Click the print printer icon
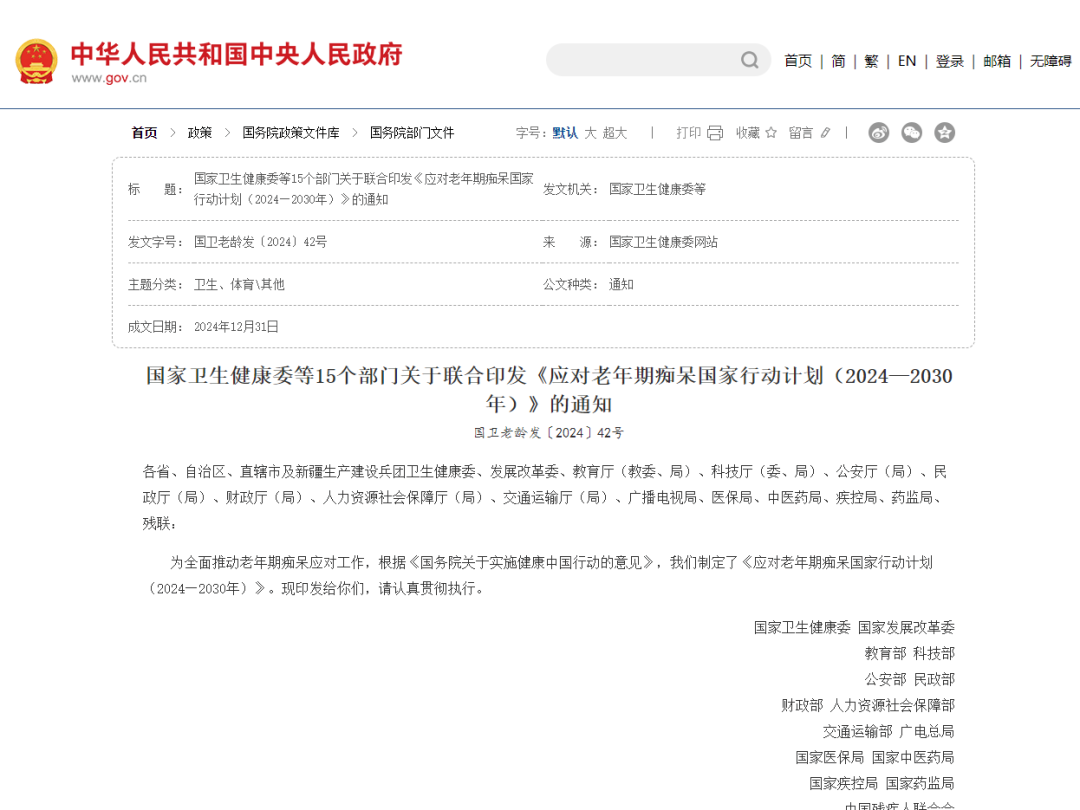Image resolution: width=1080 pixels, height=810 pixels. coord(715,133)
